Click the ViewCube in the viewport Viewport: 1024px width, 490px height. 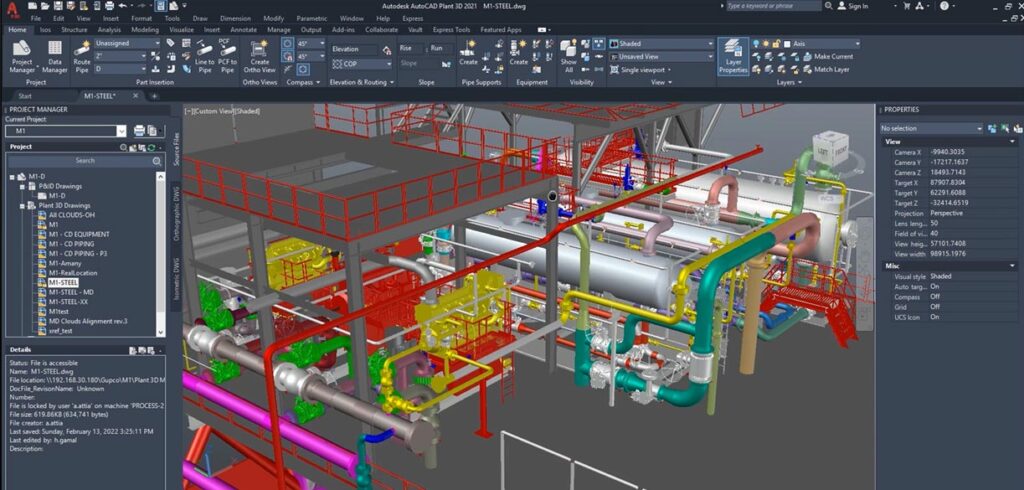[828, 146]
